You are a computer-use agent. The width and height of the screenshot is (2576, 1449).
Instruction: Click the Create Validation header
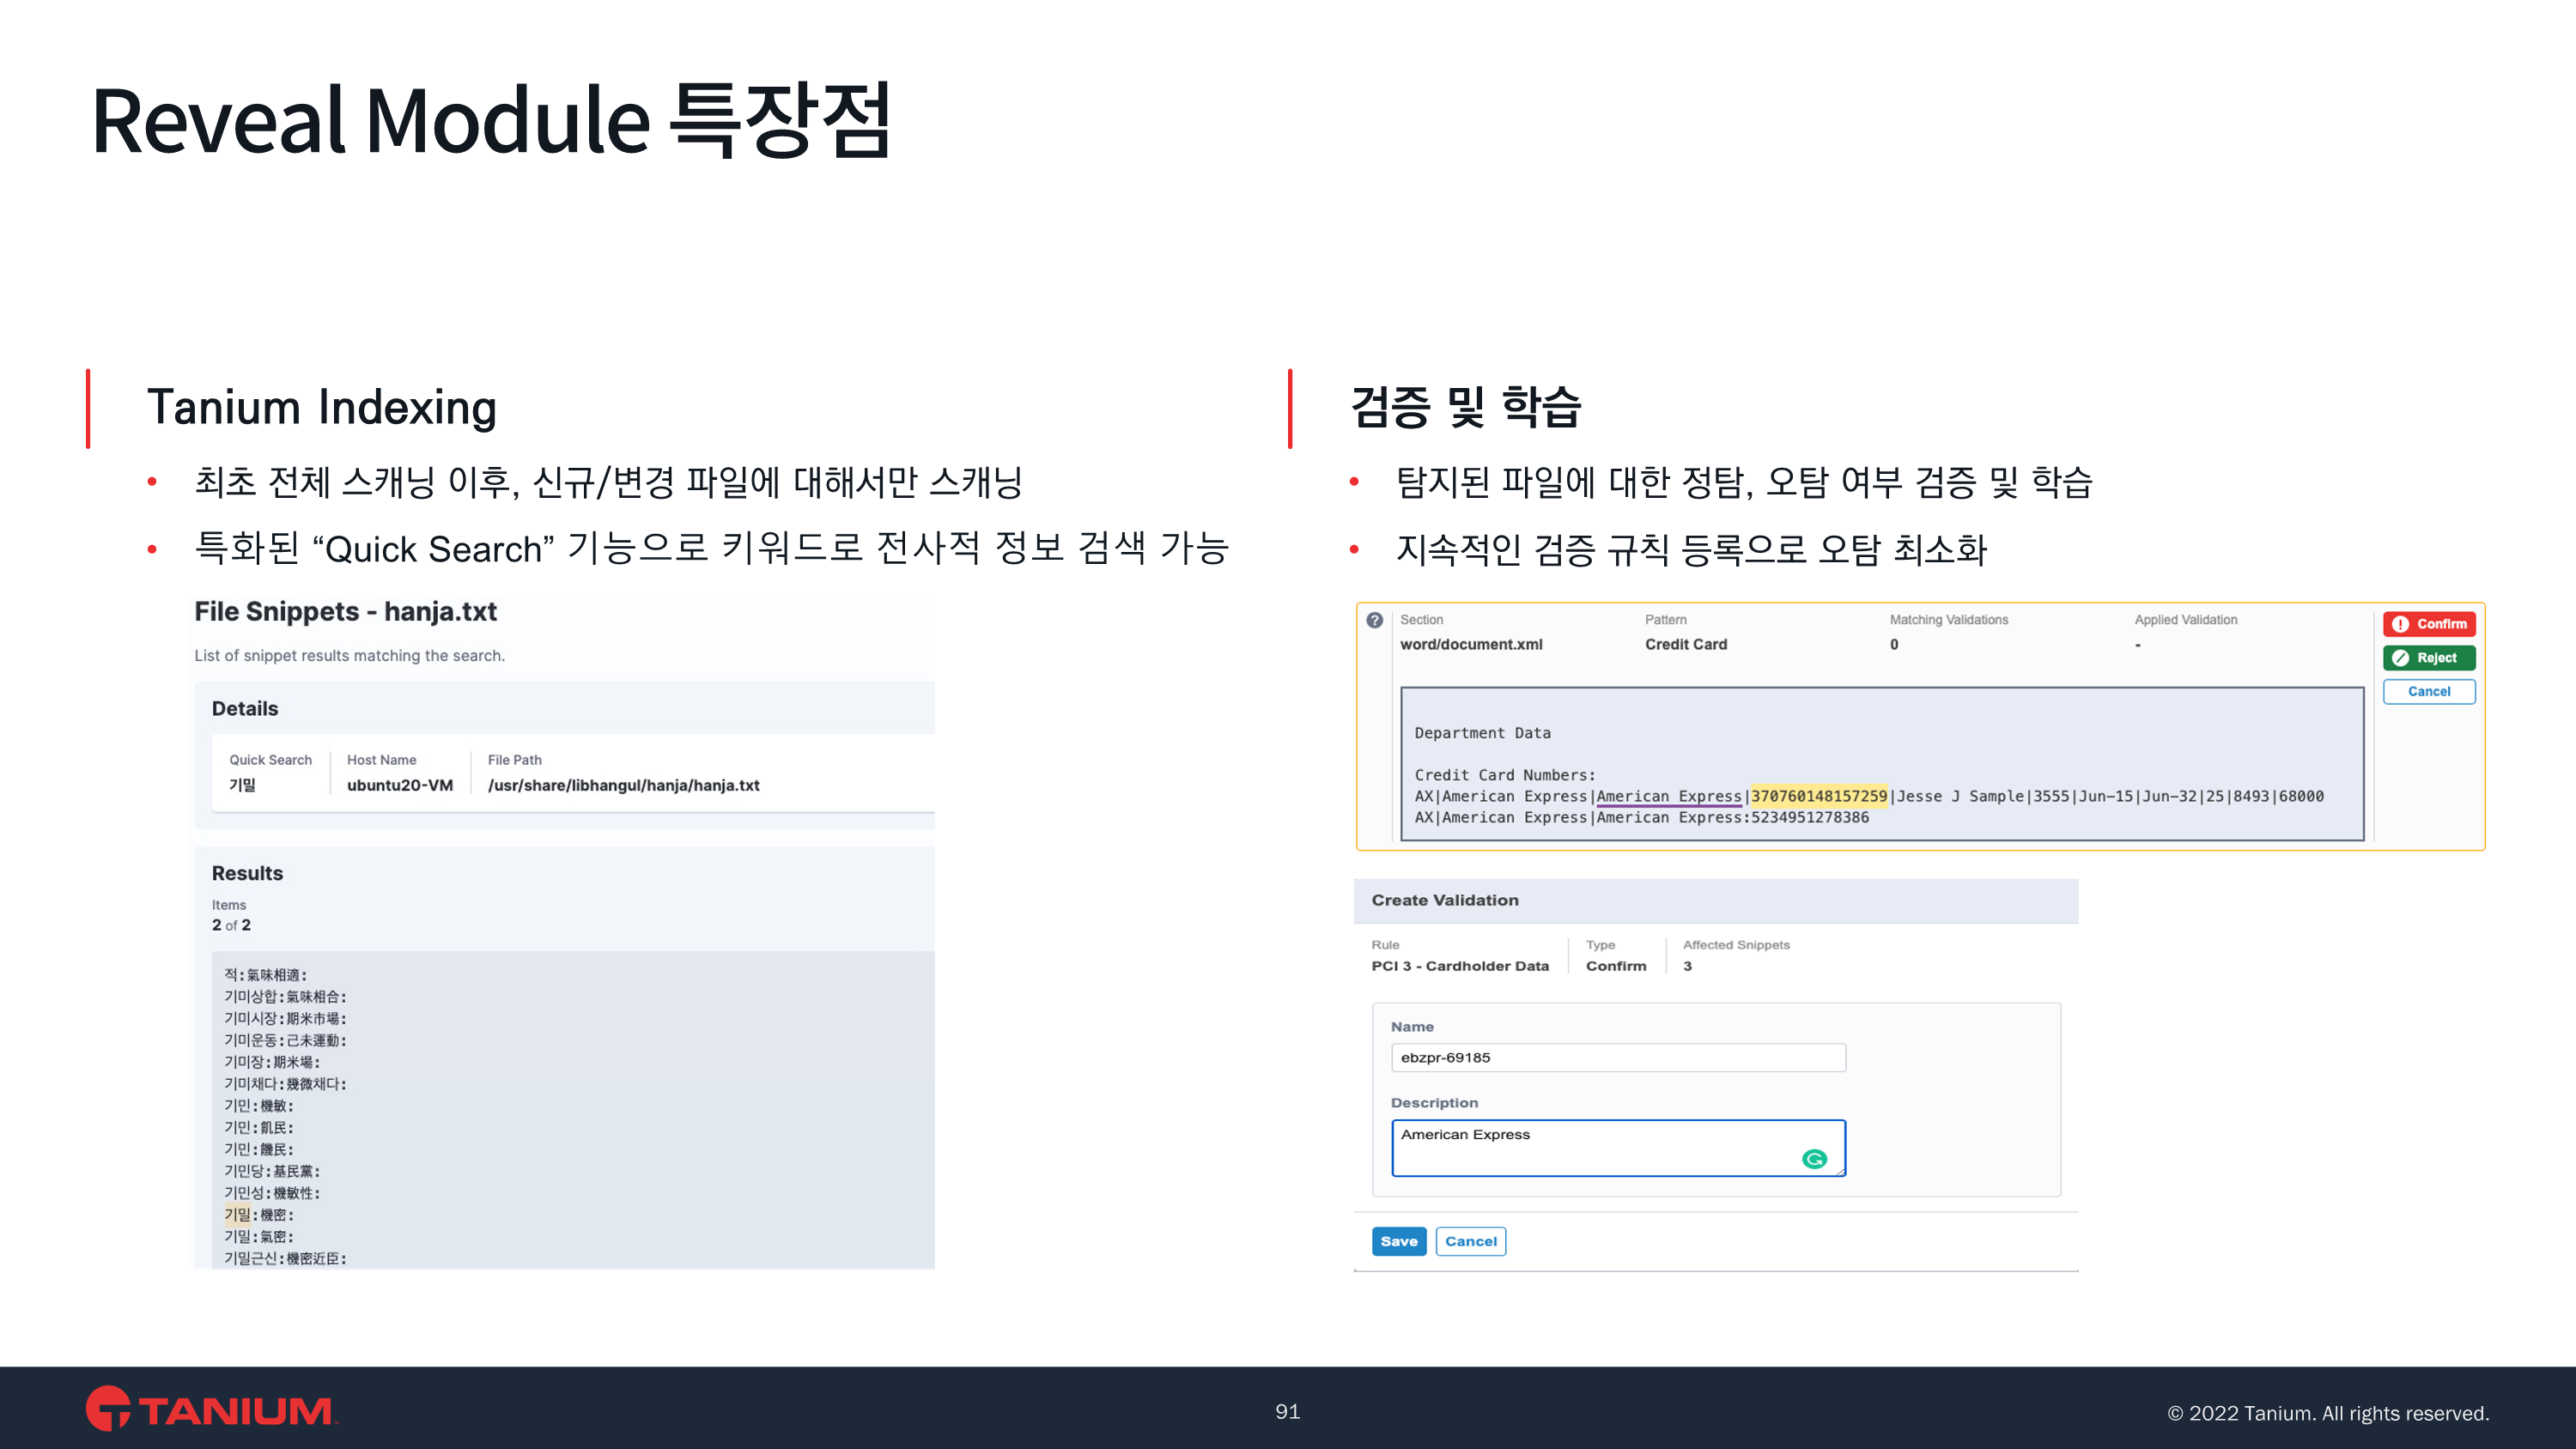coord(1444,900)
